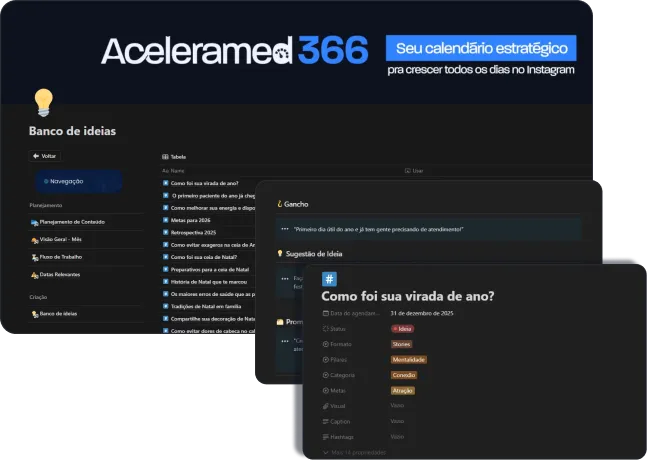
Task: Click the Fluxo de Trabalho icon
Action: point(35,257)
